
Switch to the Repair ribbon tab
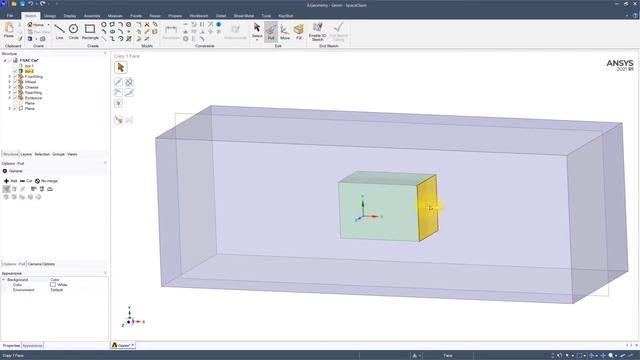tap(155, 16)
